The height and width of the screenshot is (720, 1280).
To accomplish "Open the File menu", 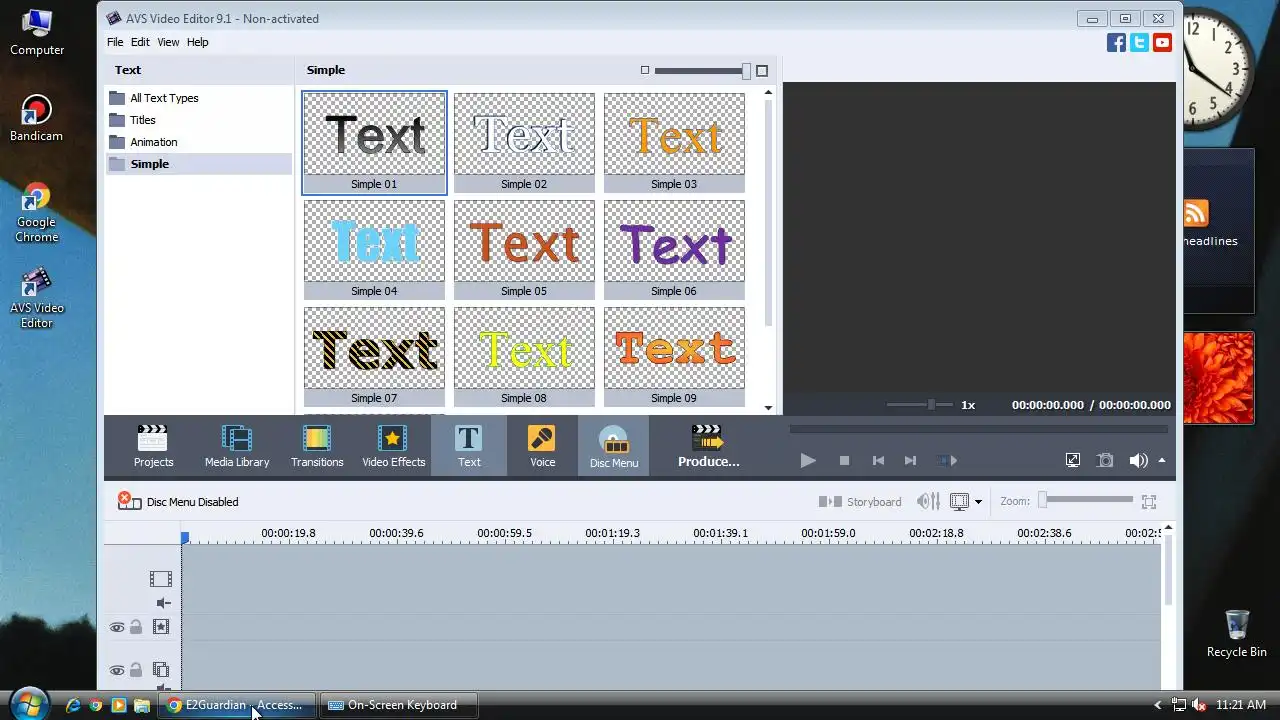I will 115,42.
